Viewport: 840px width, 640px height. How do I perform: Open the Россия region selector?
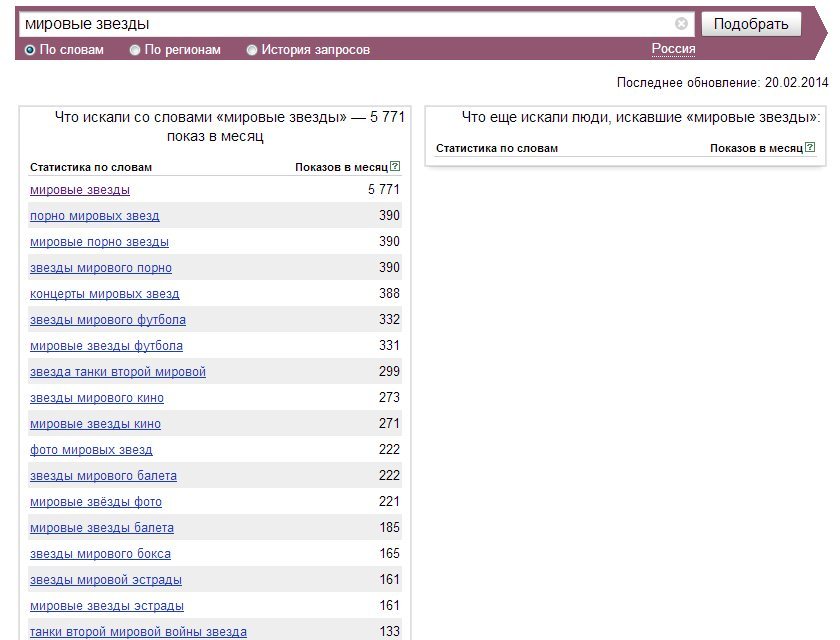[x=673, y=49]
